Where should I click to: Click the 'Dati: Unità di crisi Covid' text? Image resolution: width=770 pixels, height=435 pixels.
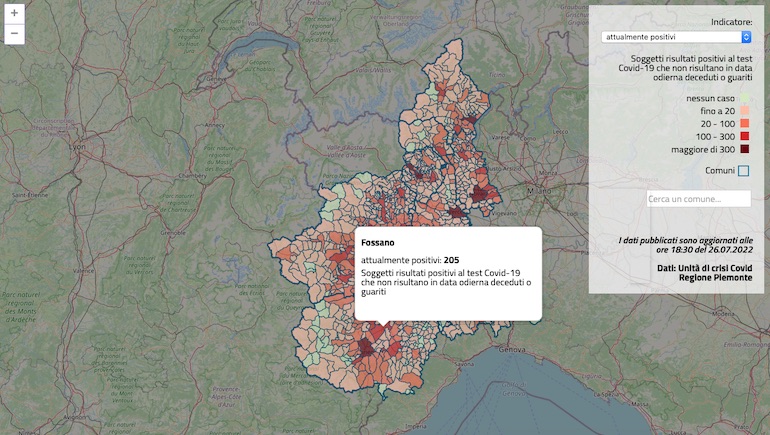[x=704, y=267]
